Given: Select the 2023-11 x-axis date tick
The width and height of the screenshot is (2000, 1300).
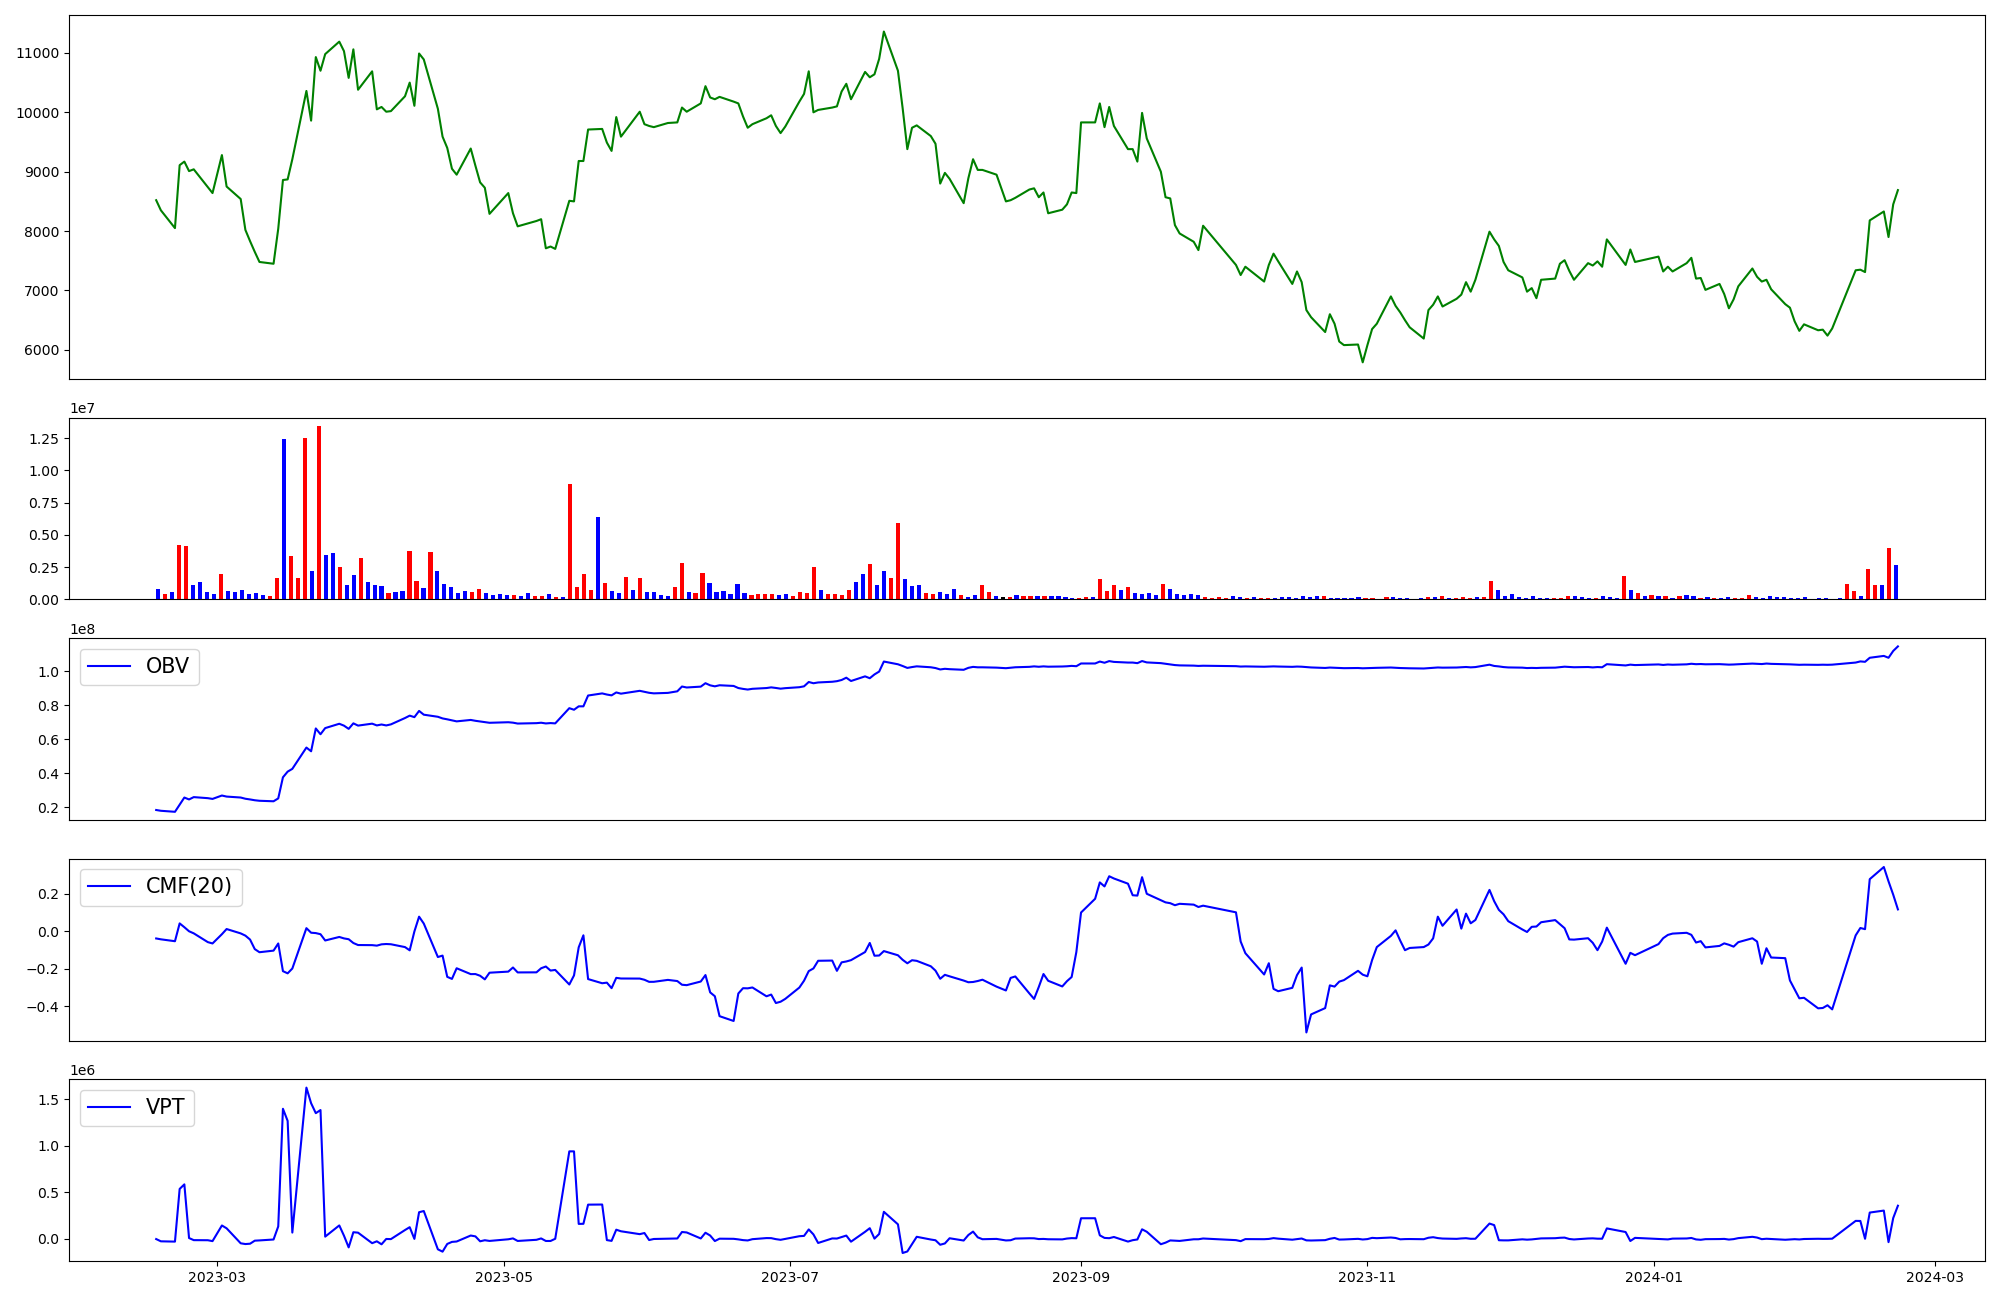Looking at the screenshot, I should coord(1367,1277).
